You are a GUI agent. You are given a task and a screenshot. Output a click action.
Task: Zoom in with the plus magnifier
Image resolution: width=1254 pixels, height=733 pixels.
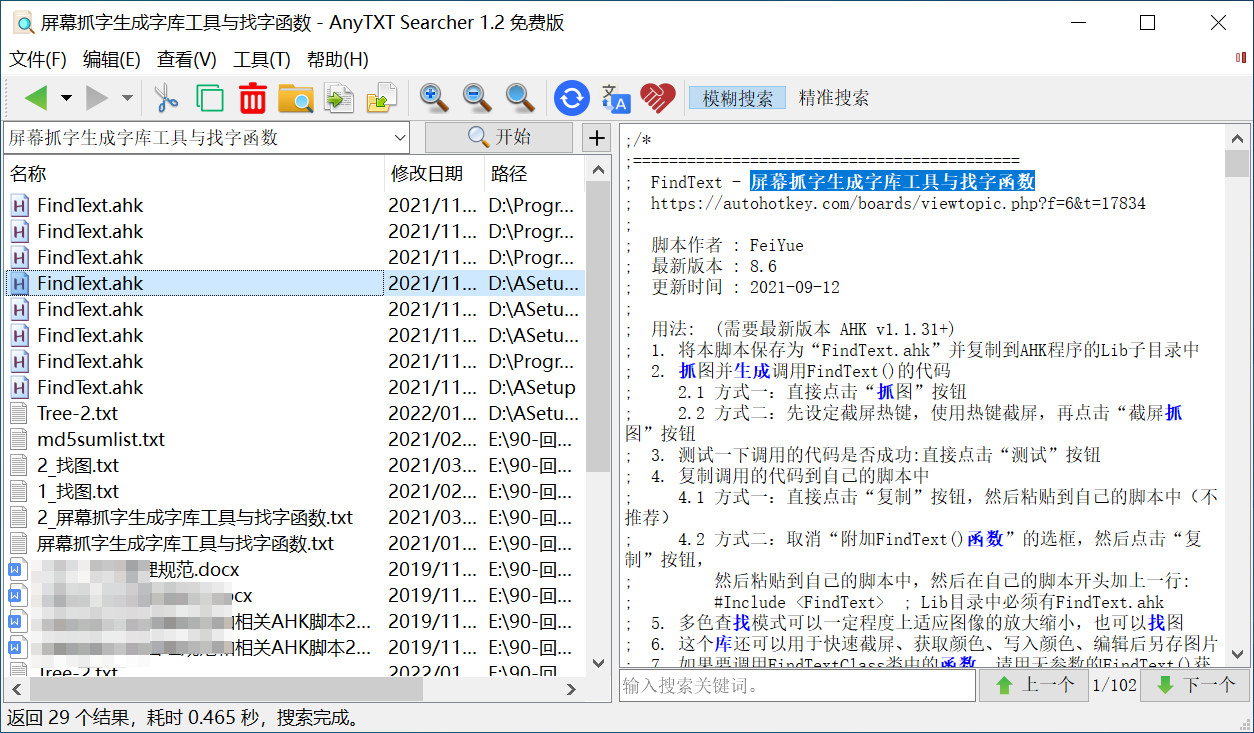pyautogui.click(x=433, y=98)
